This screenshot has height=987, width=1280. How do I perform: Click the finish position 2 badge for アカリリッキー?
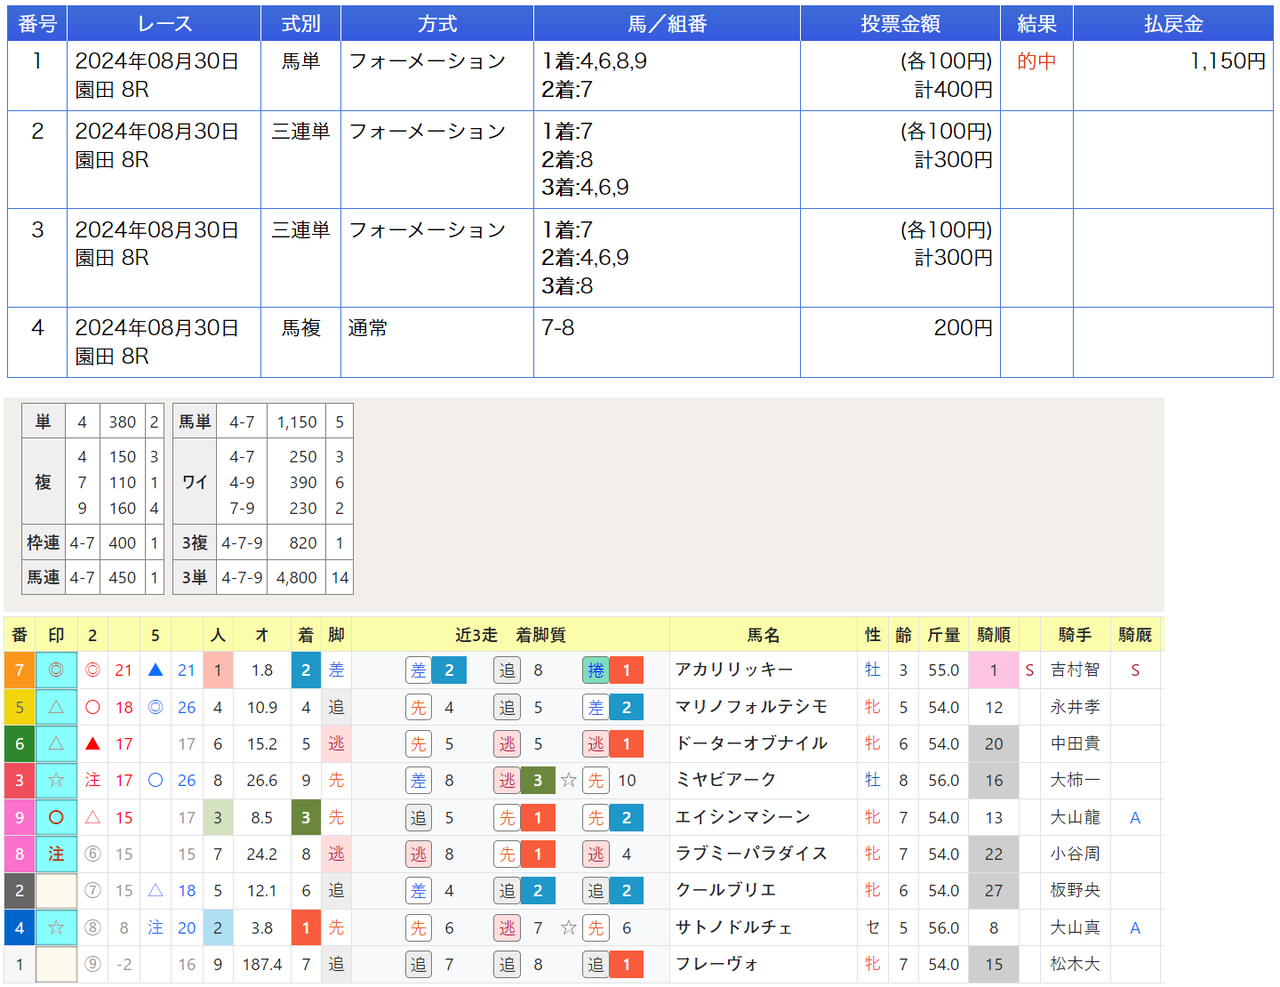click(306, 670)
